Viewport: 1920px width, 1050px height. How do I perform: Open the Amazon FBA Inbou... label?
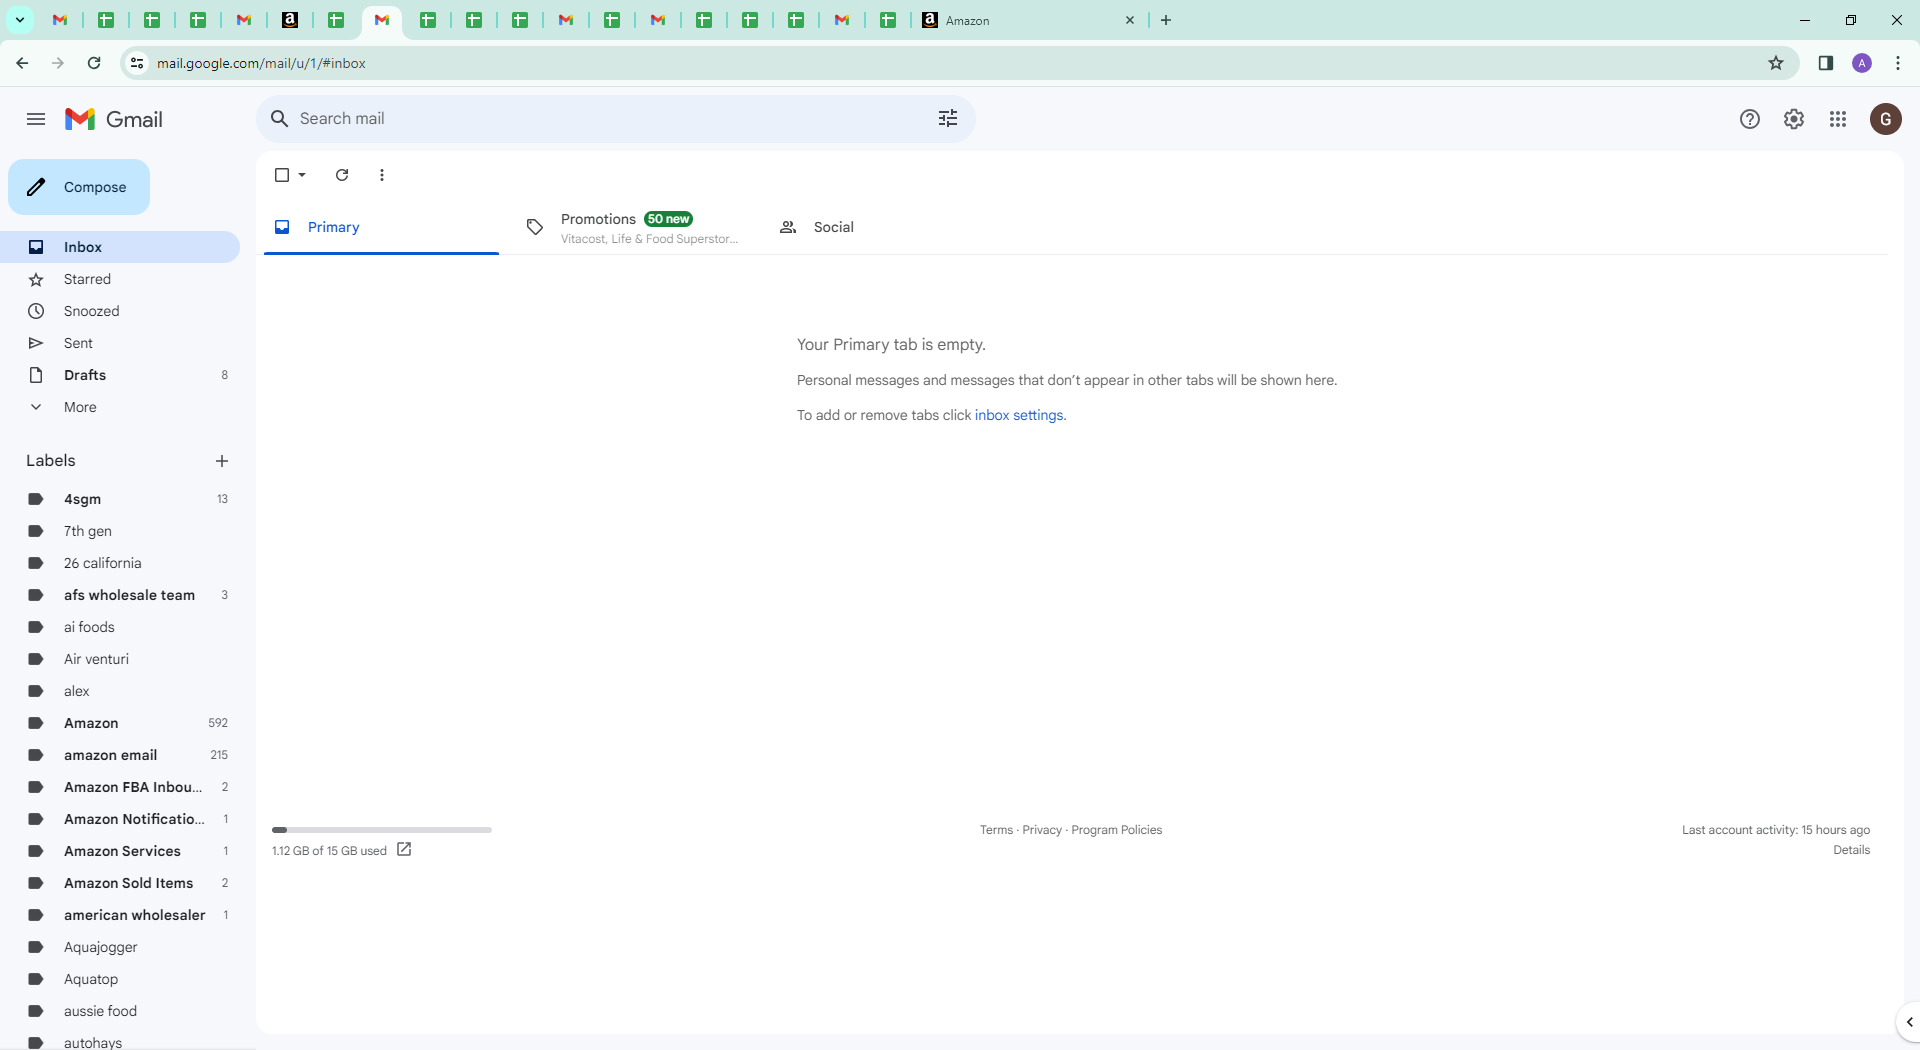tap(120, 787)
